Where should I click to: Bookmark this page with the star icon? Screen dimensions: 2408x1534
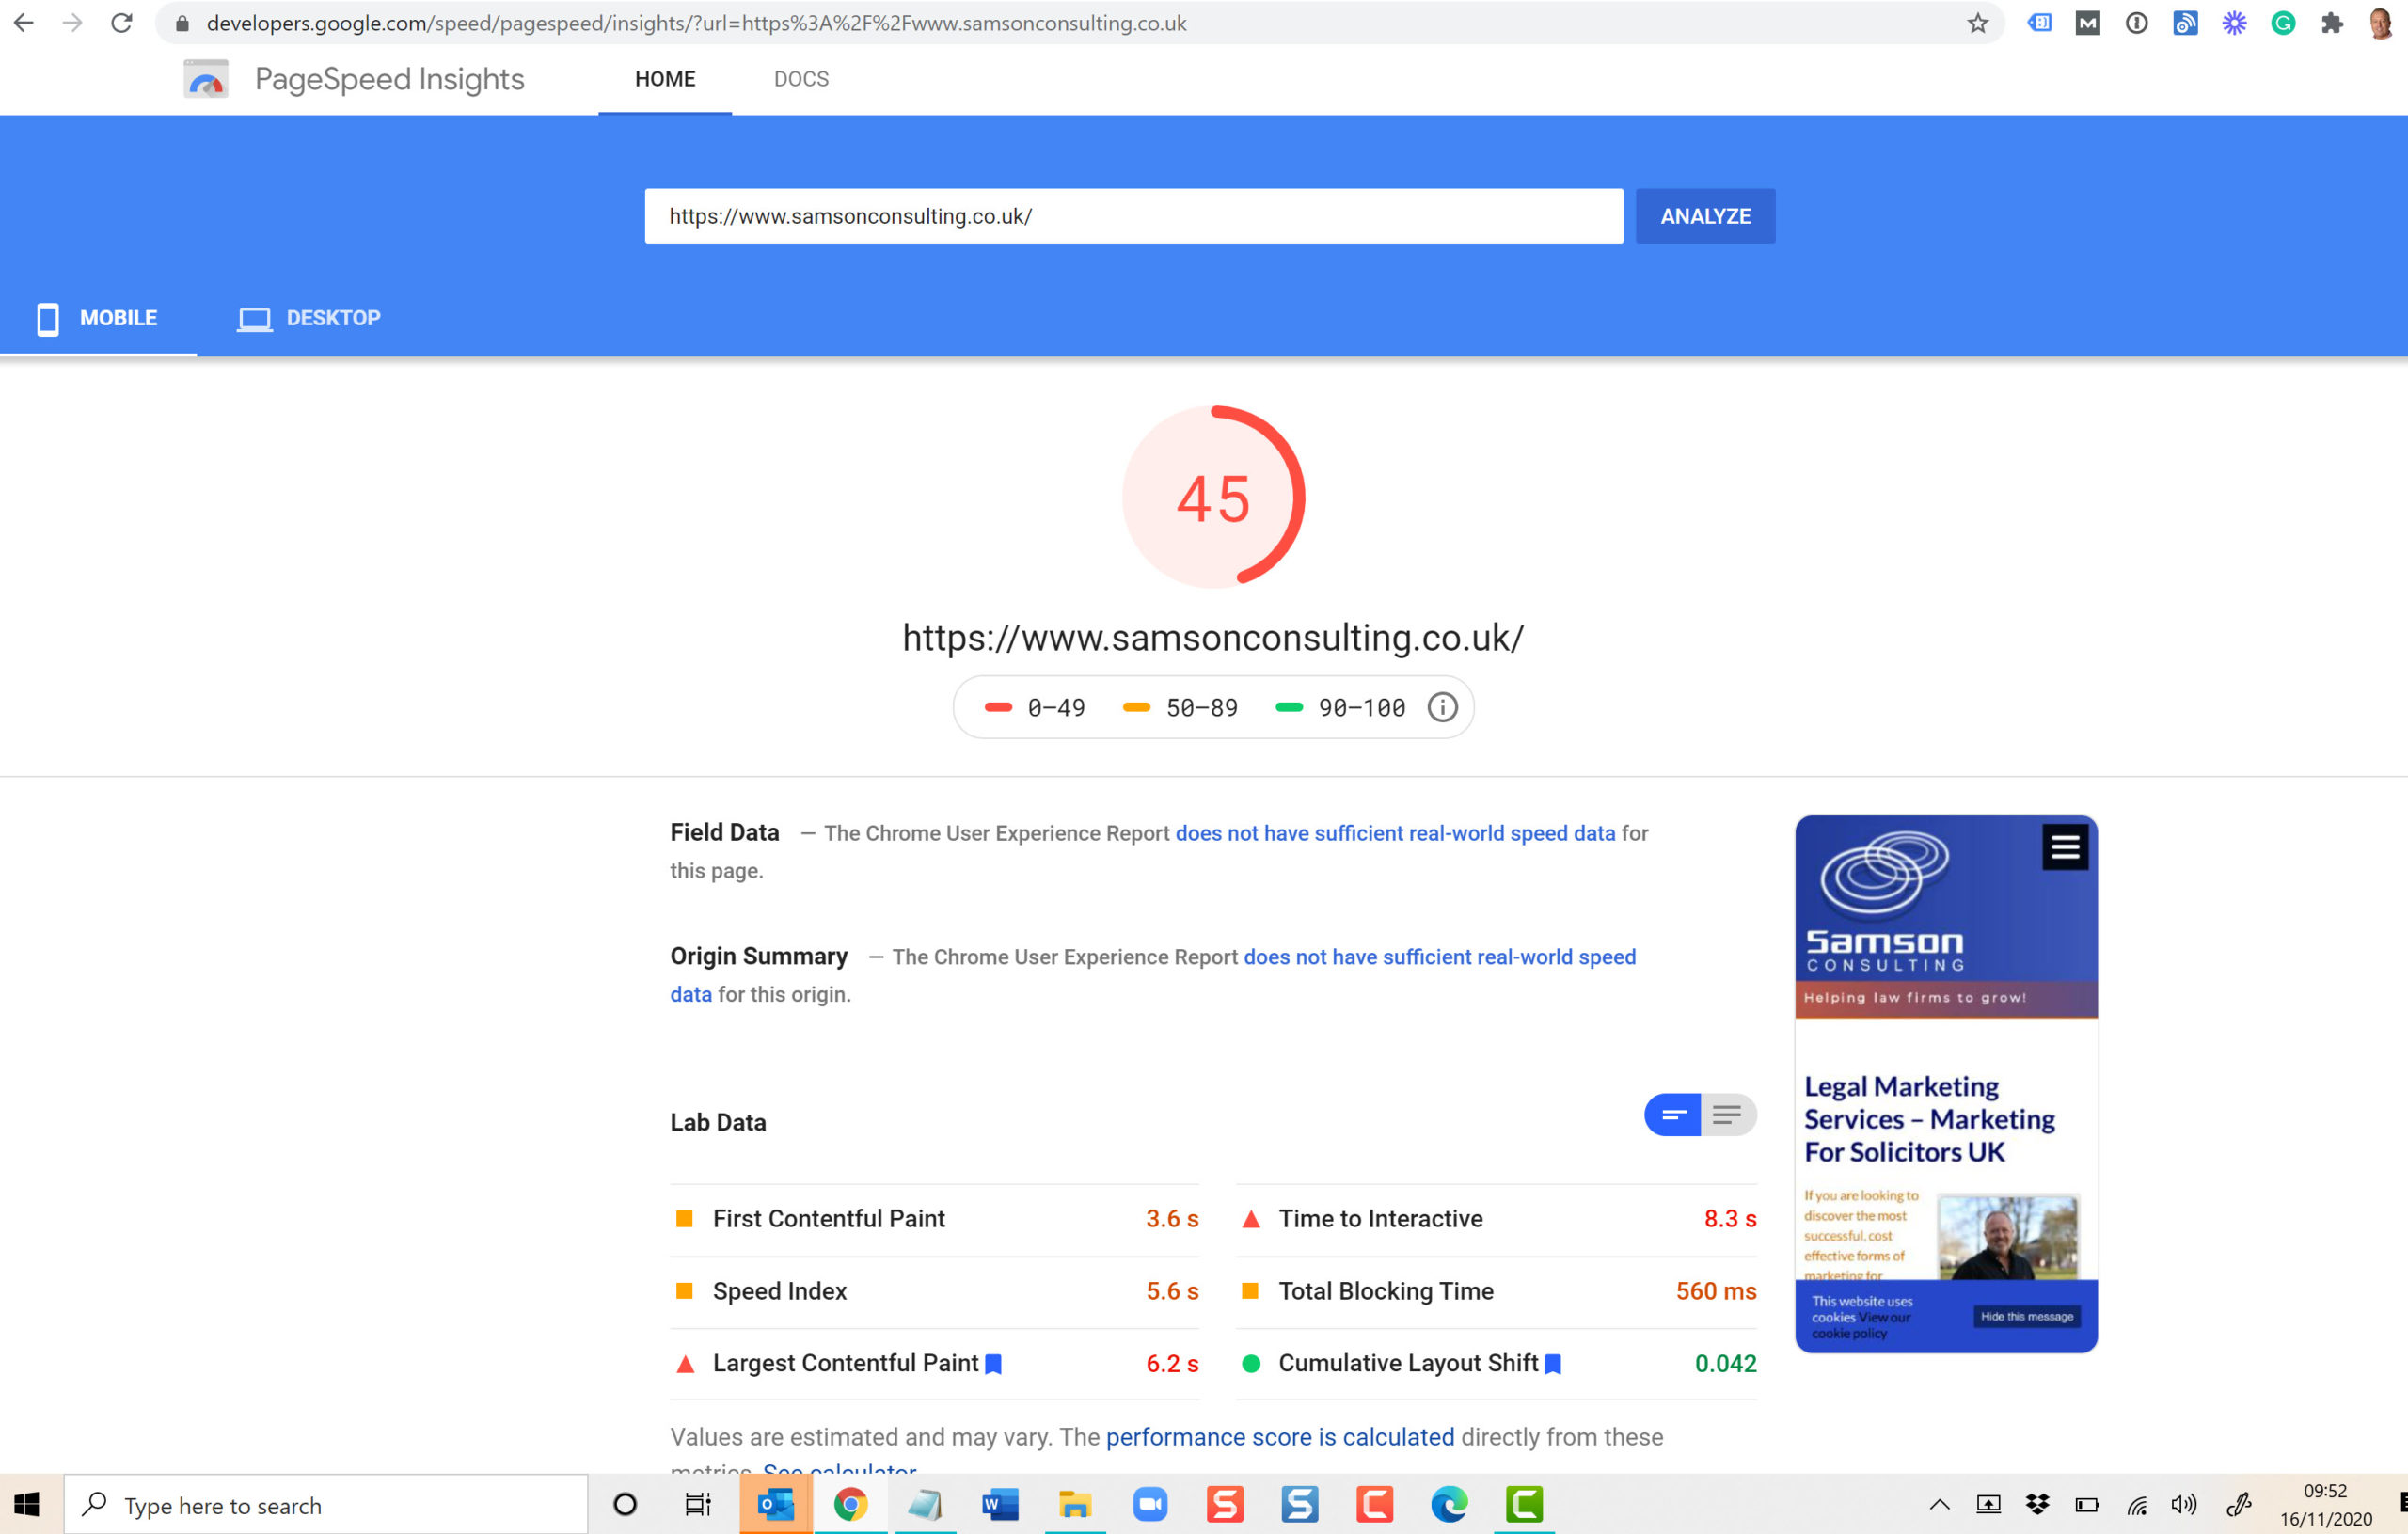pyautogui.click(x=1977, y=23)
